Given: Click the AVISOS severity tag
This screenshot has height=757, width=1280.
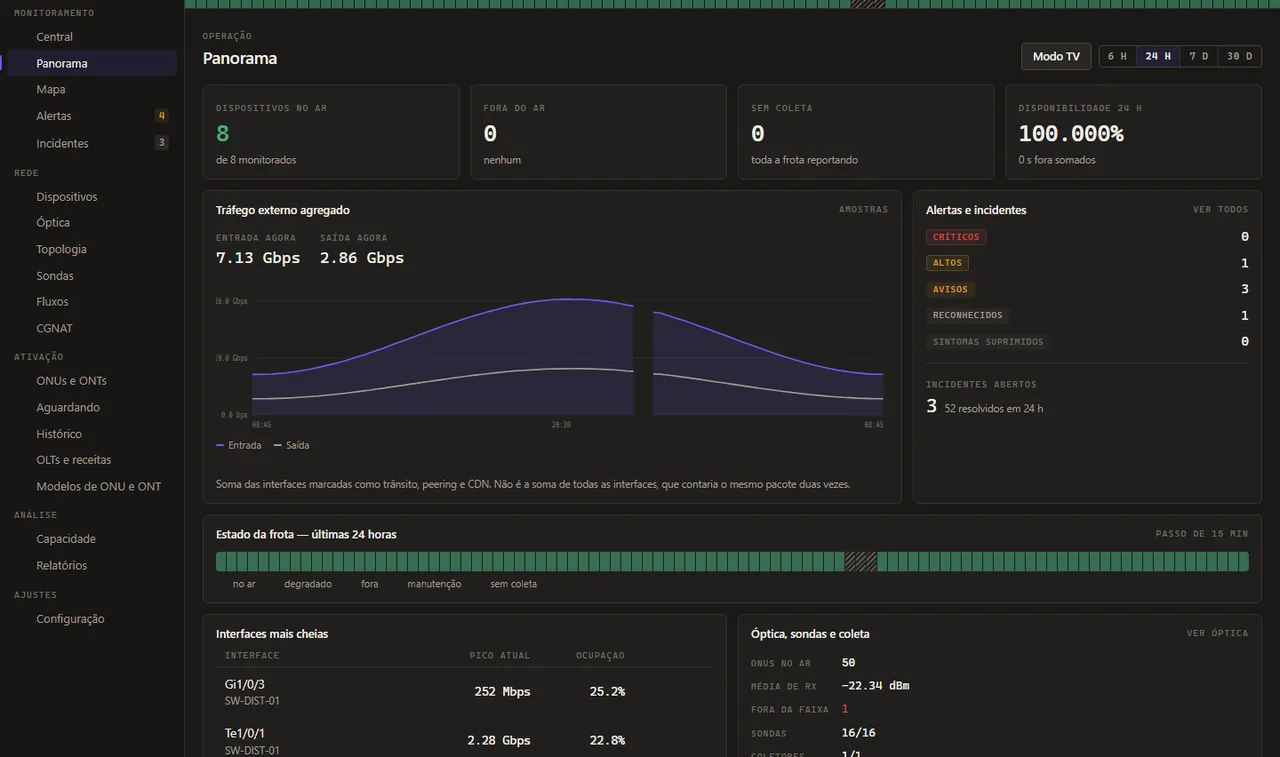Looking at the screenshot, I should click(950, 289).
